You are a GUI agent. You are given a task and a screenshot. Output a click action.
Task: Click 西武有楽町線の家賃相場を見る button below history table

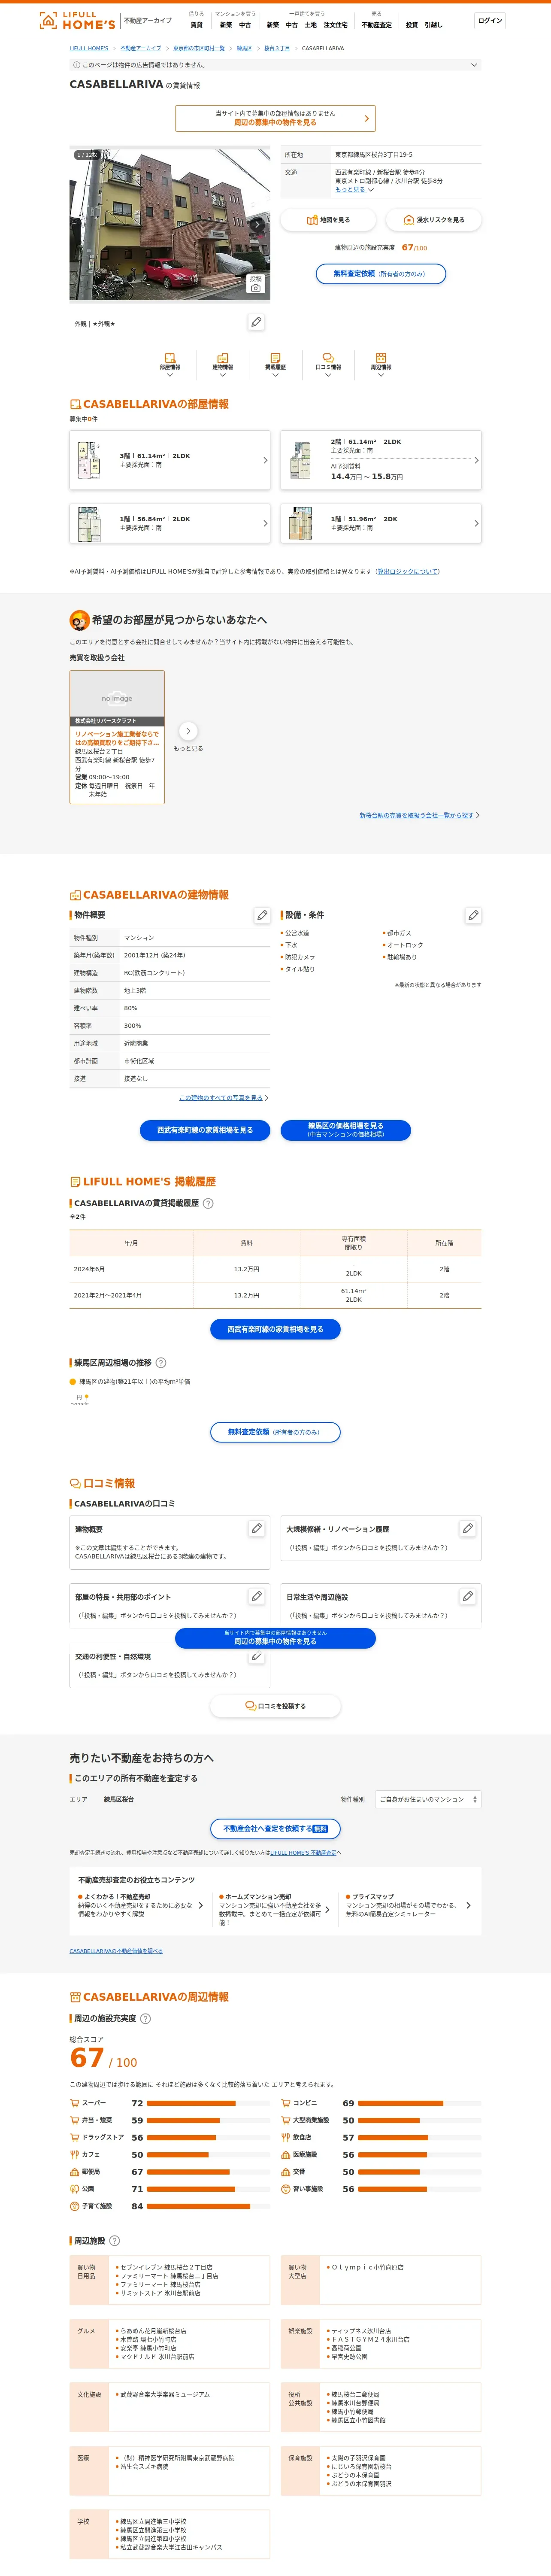pos(275,1329)
